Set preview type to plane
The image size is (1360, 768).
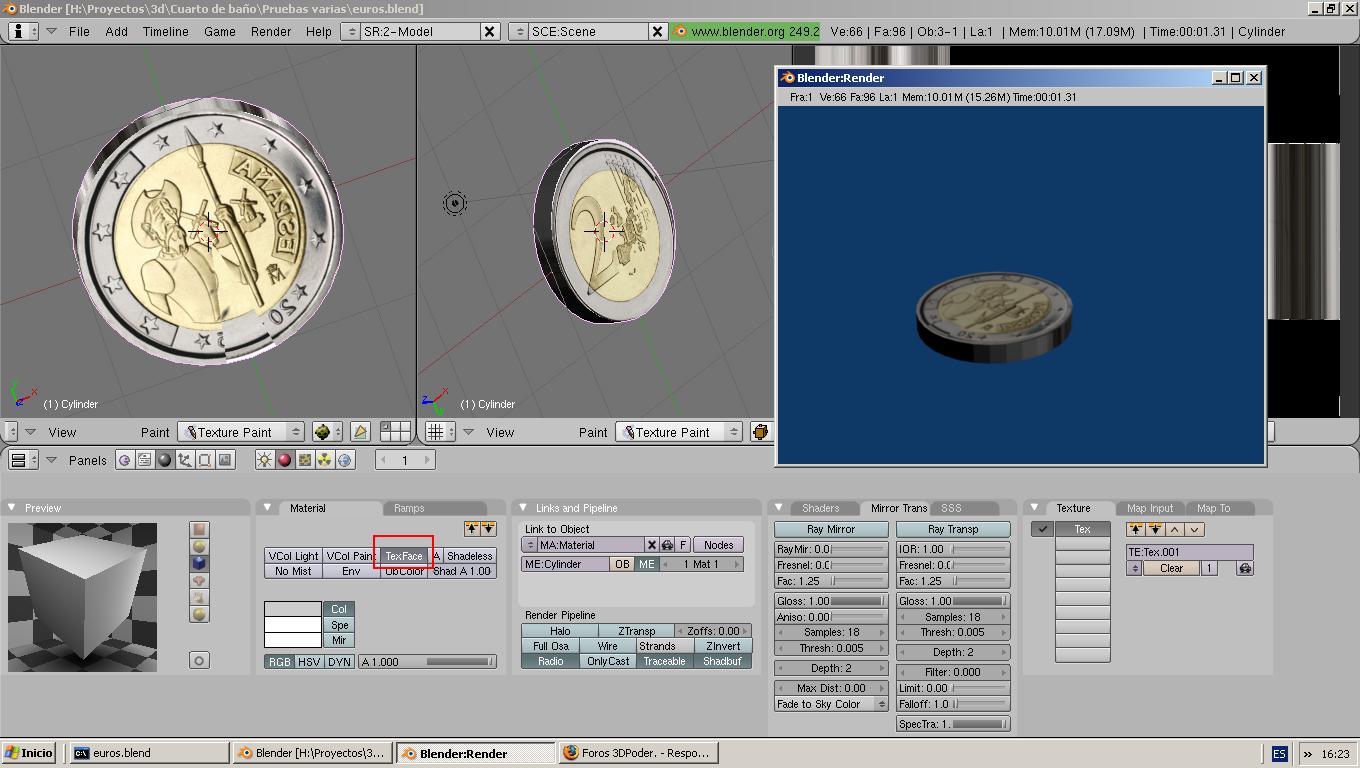pos(199,530)
